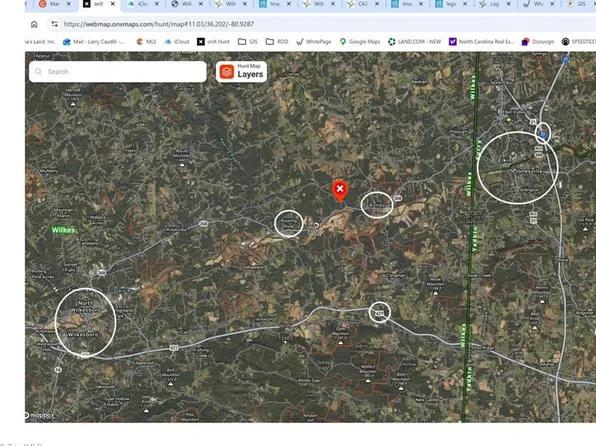This screenshot has height=446, width=596.
Task: Open the LAND.COM - NEW bookmark
Action: (x=415, y=42)
